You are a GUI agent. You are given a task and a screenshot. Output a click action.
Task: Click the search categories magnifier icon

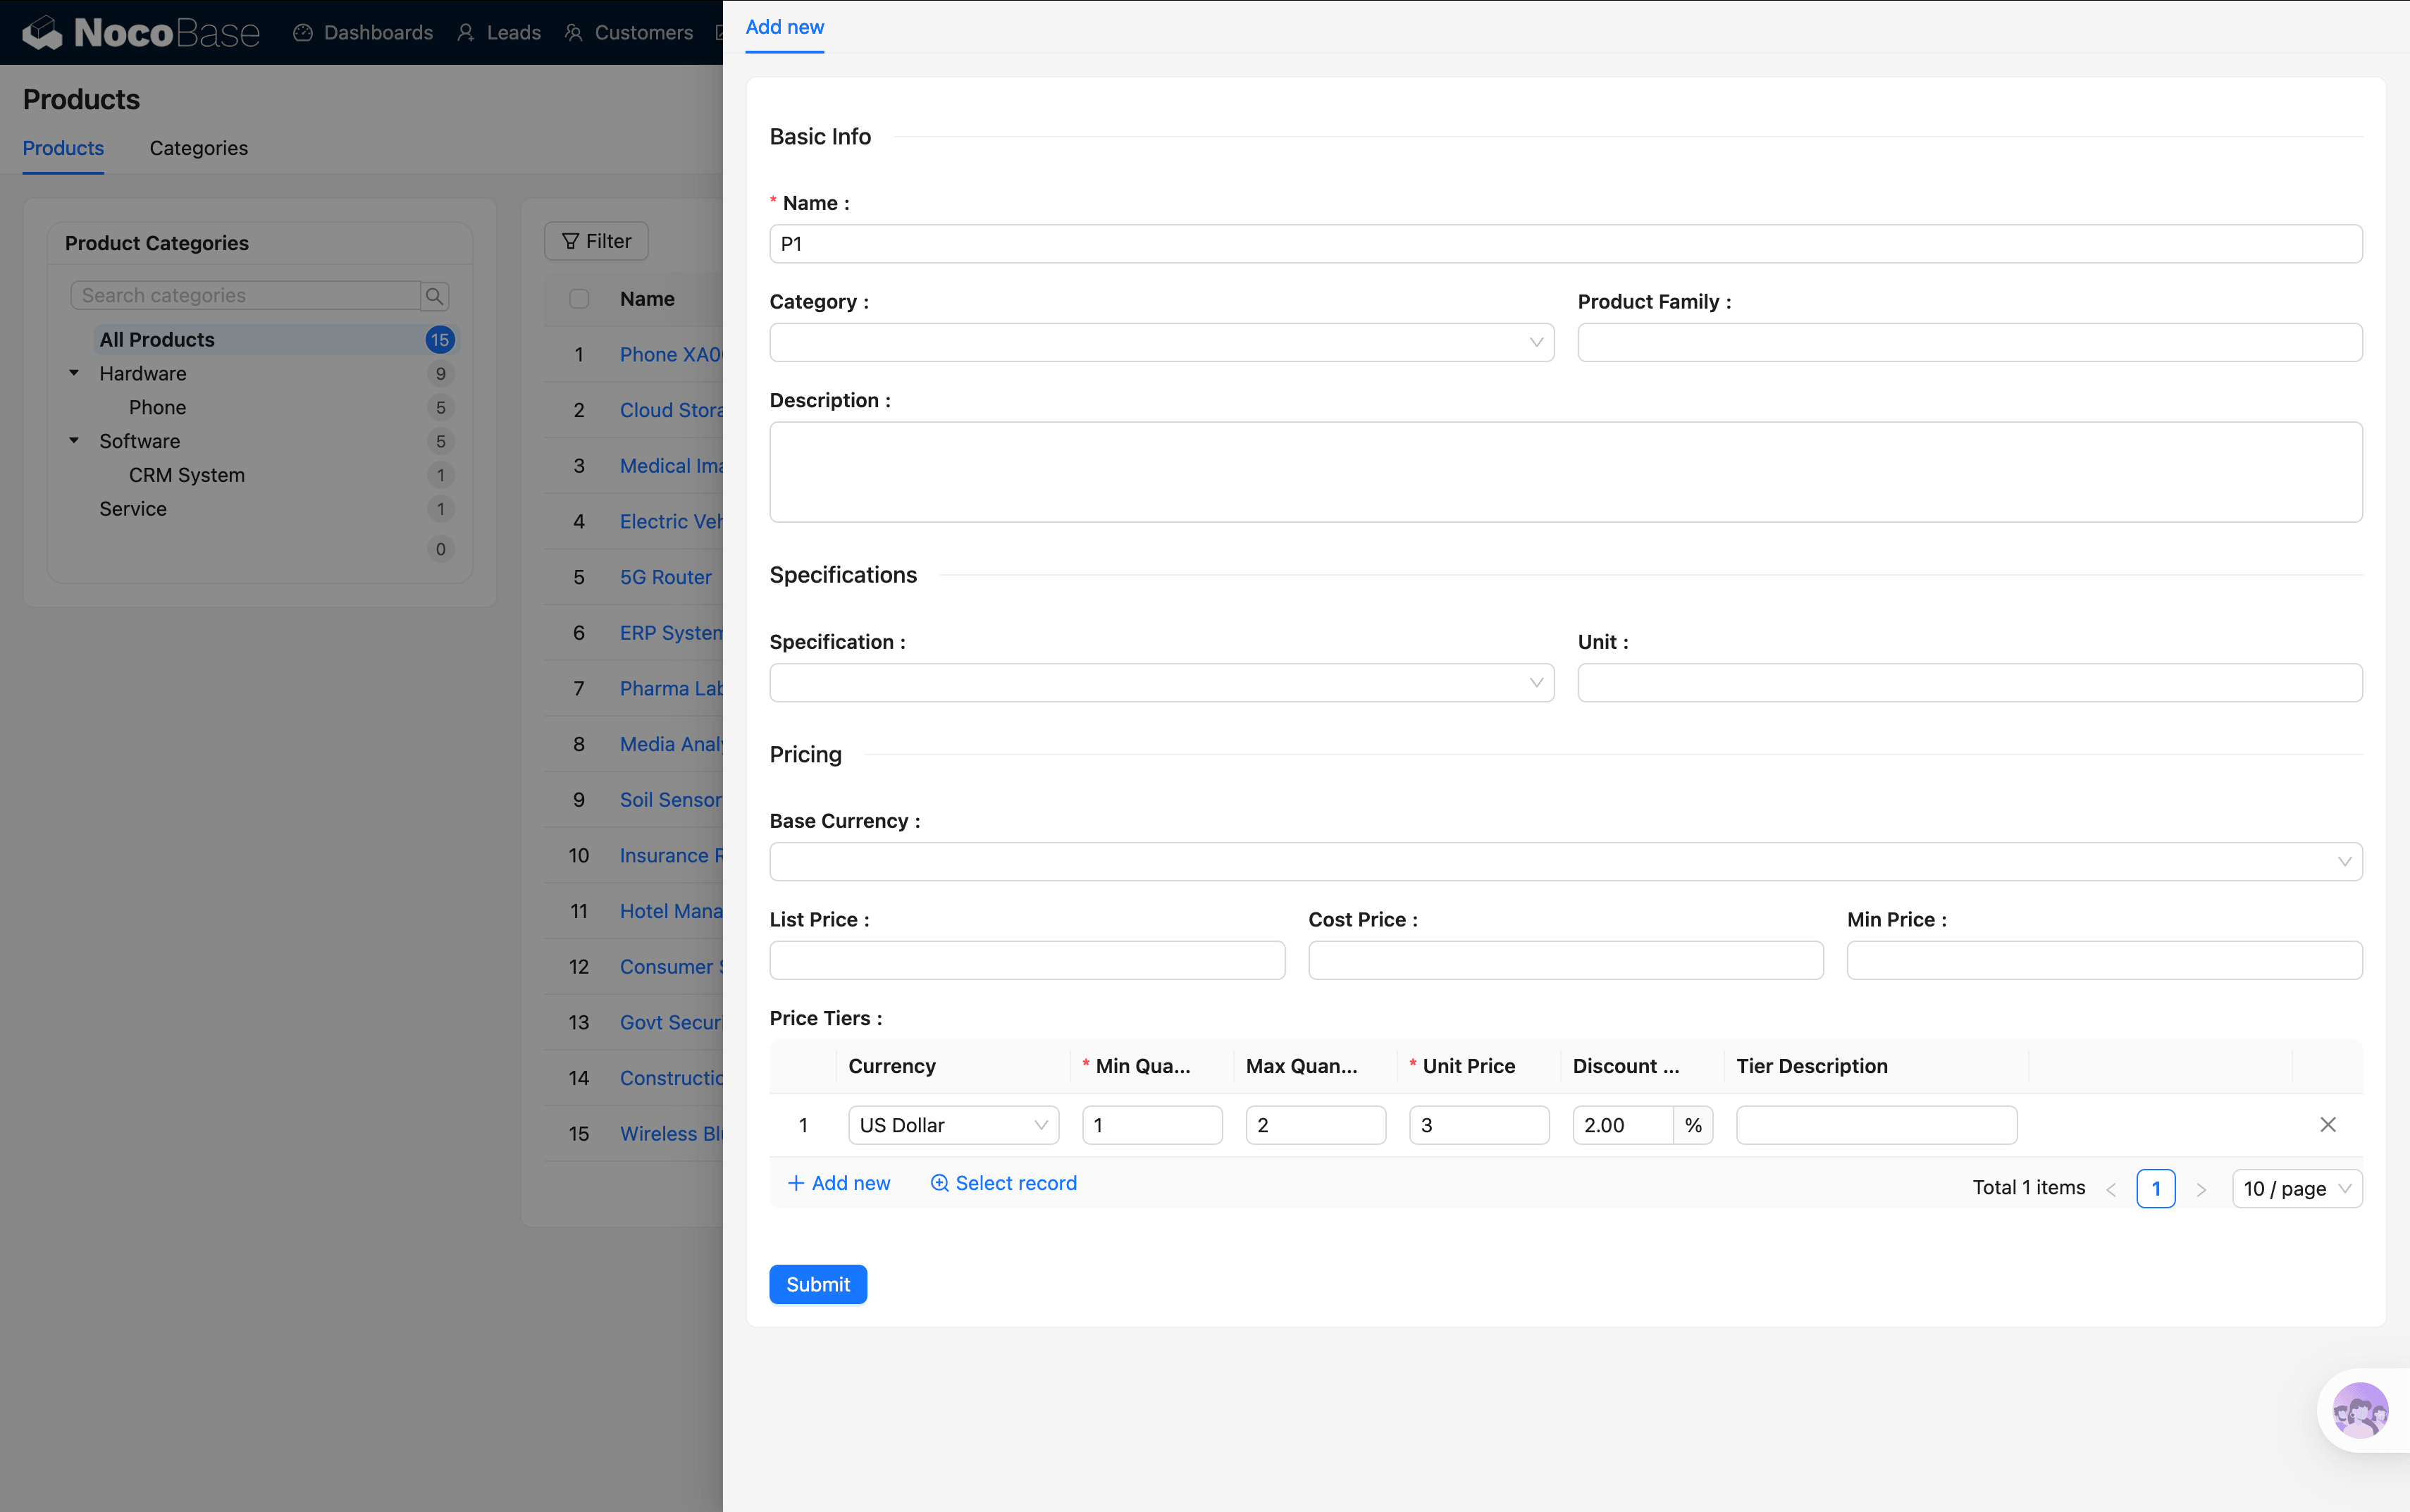click(x=434, y=296)
